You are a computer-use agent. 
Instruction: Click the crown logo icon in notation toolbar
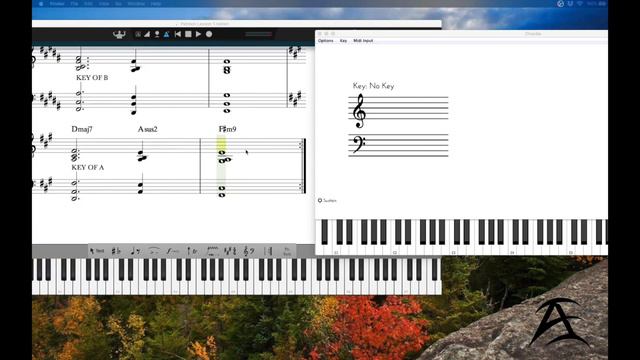(119, 35)
